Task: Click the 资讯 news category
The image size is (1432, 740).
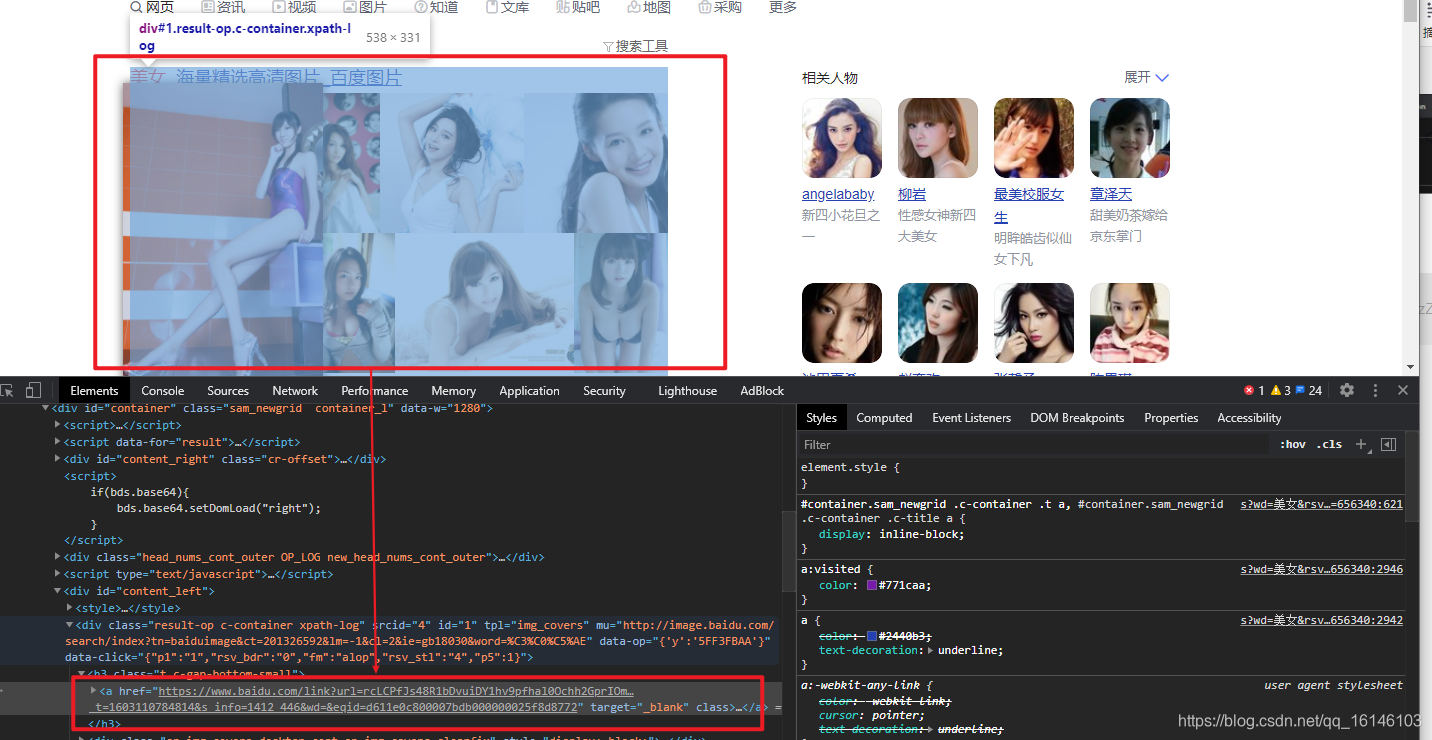Action: [223, 7]
